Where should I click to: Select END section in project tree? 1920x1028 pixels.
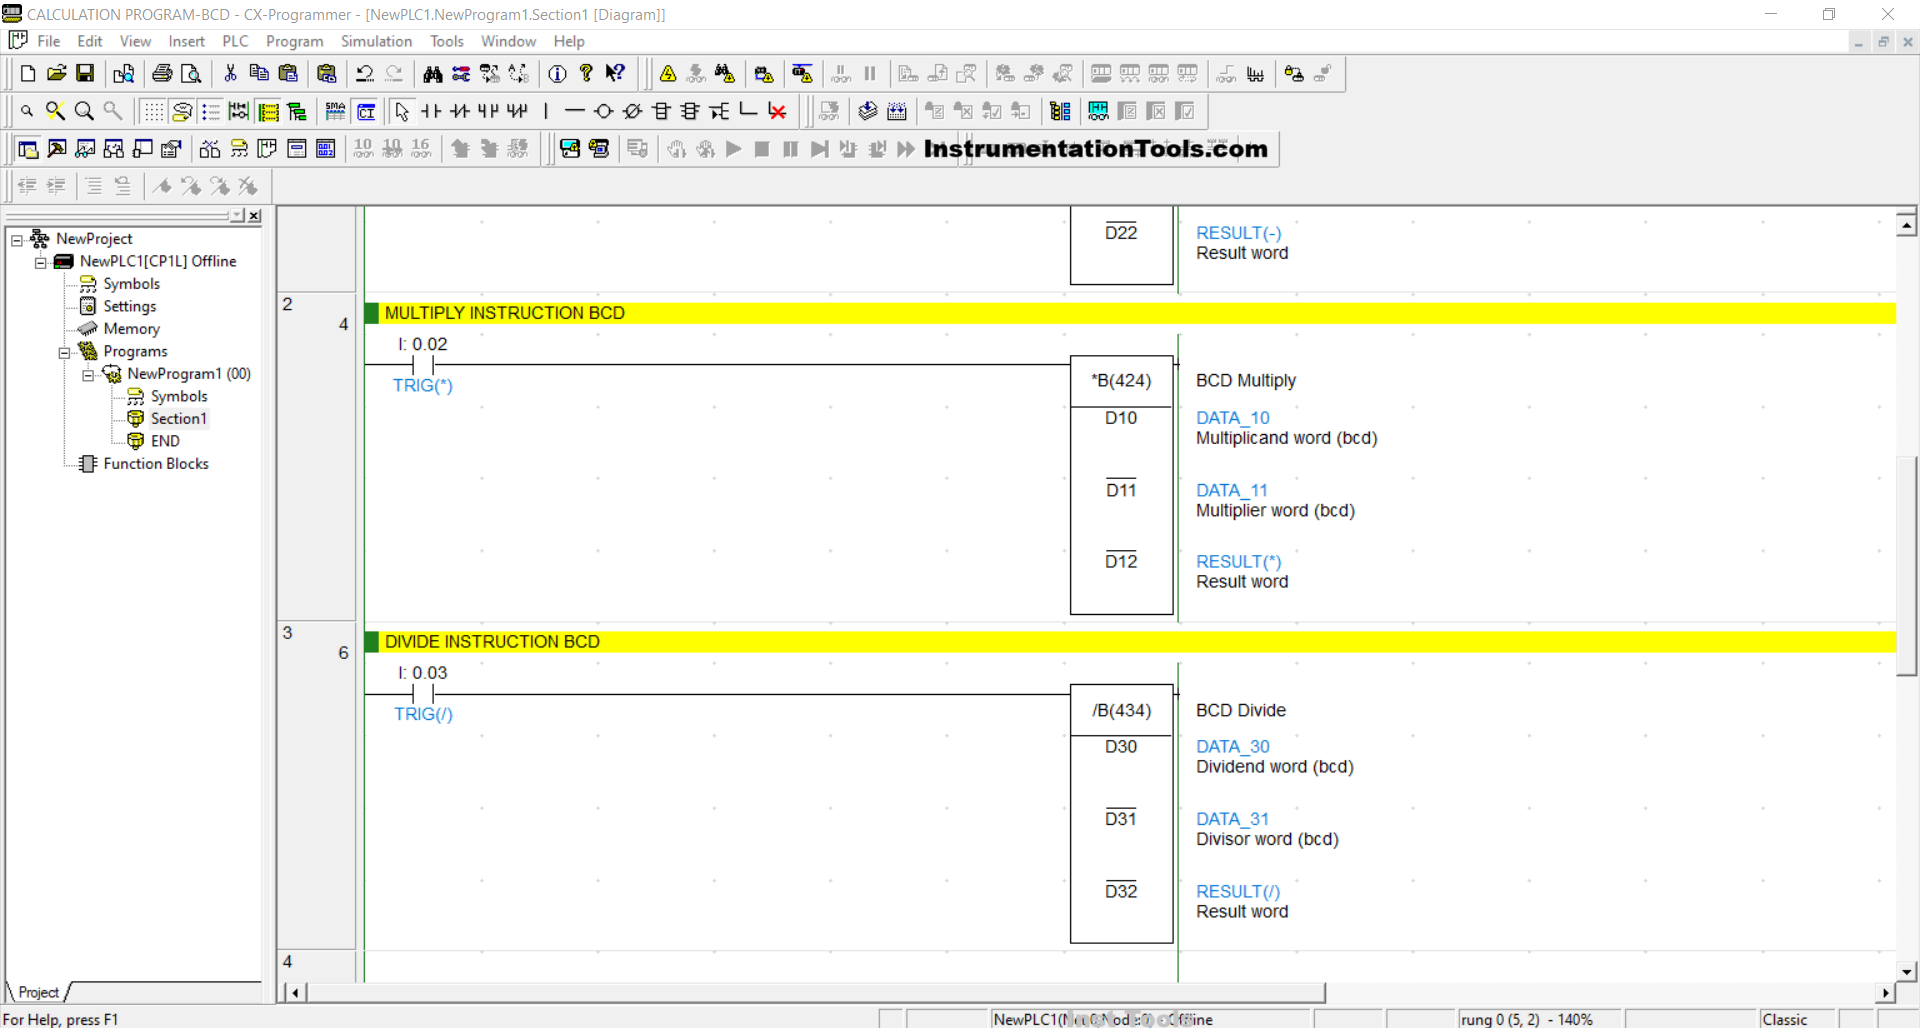pos(165,441)
